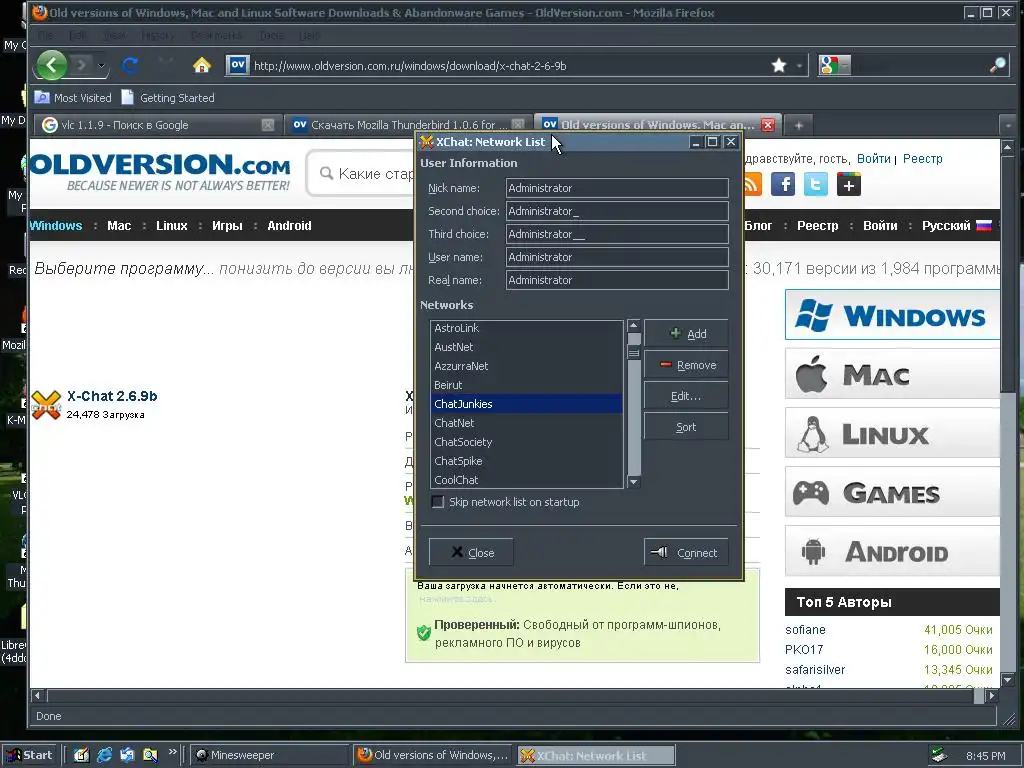Open the Twitter icon on OldVersion
The height and width of the screenshot is (768, 1024).
tap(815, 184)
